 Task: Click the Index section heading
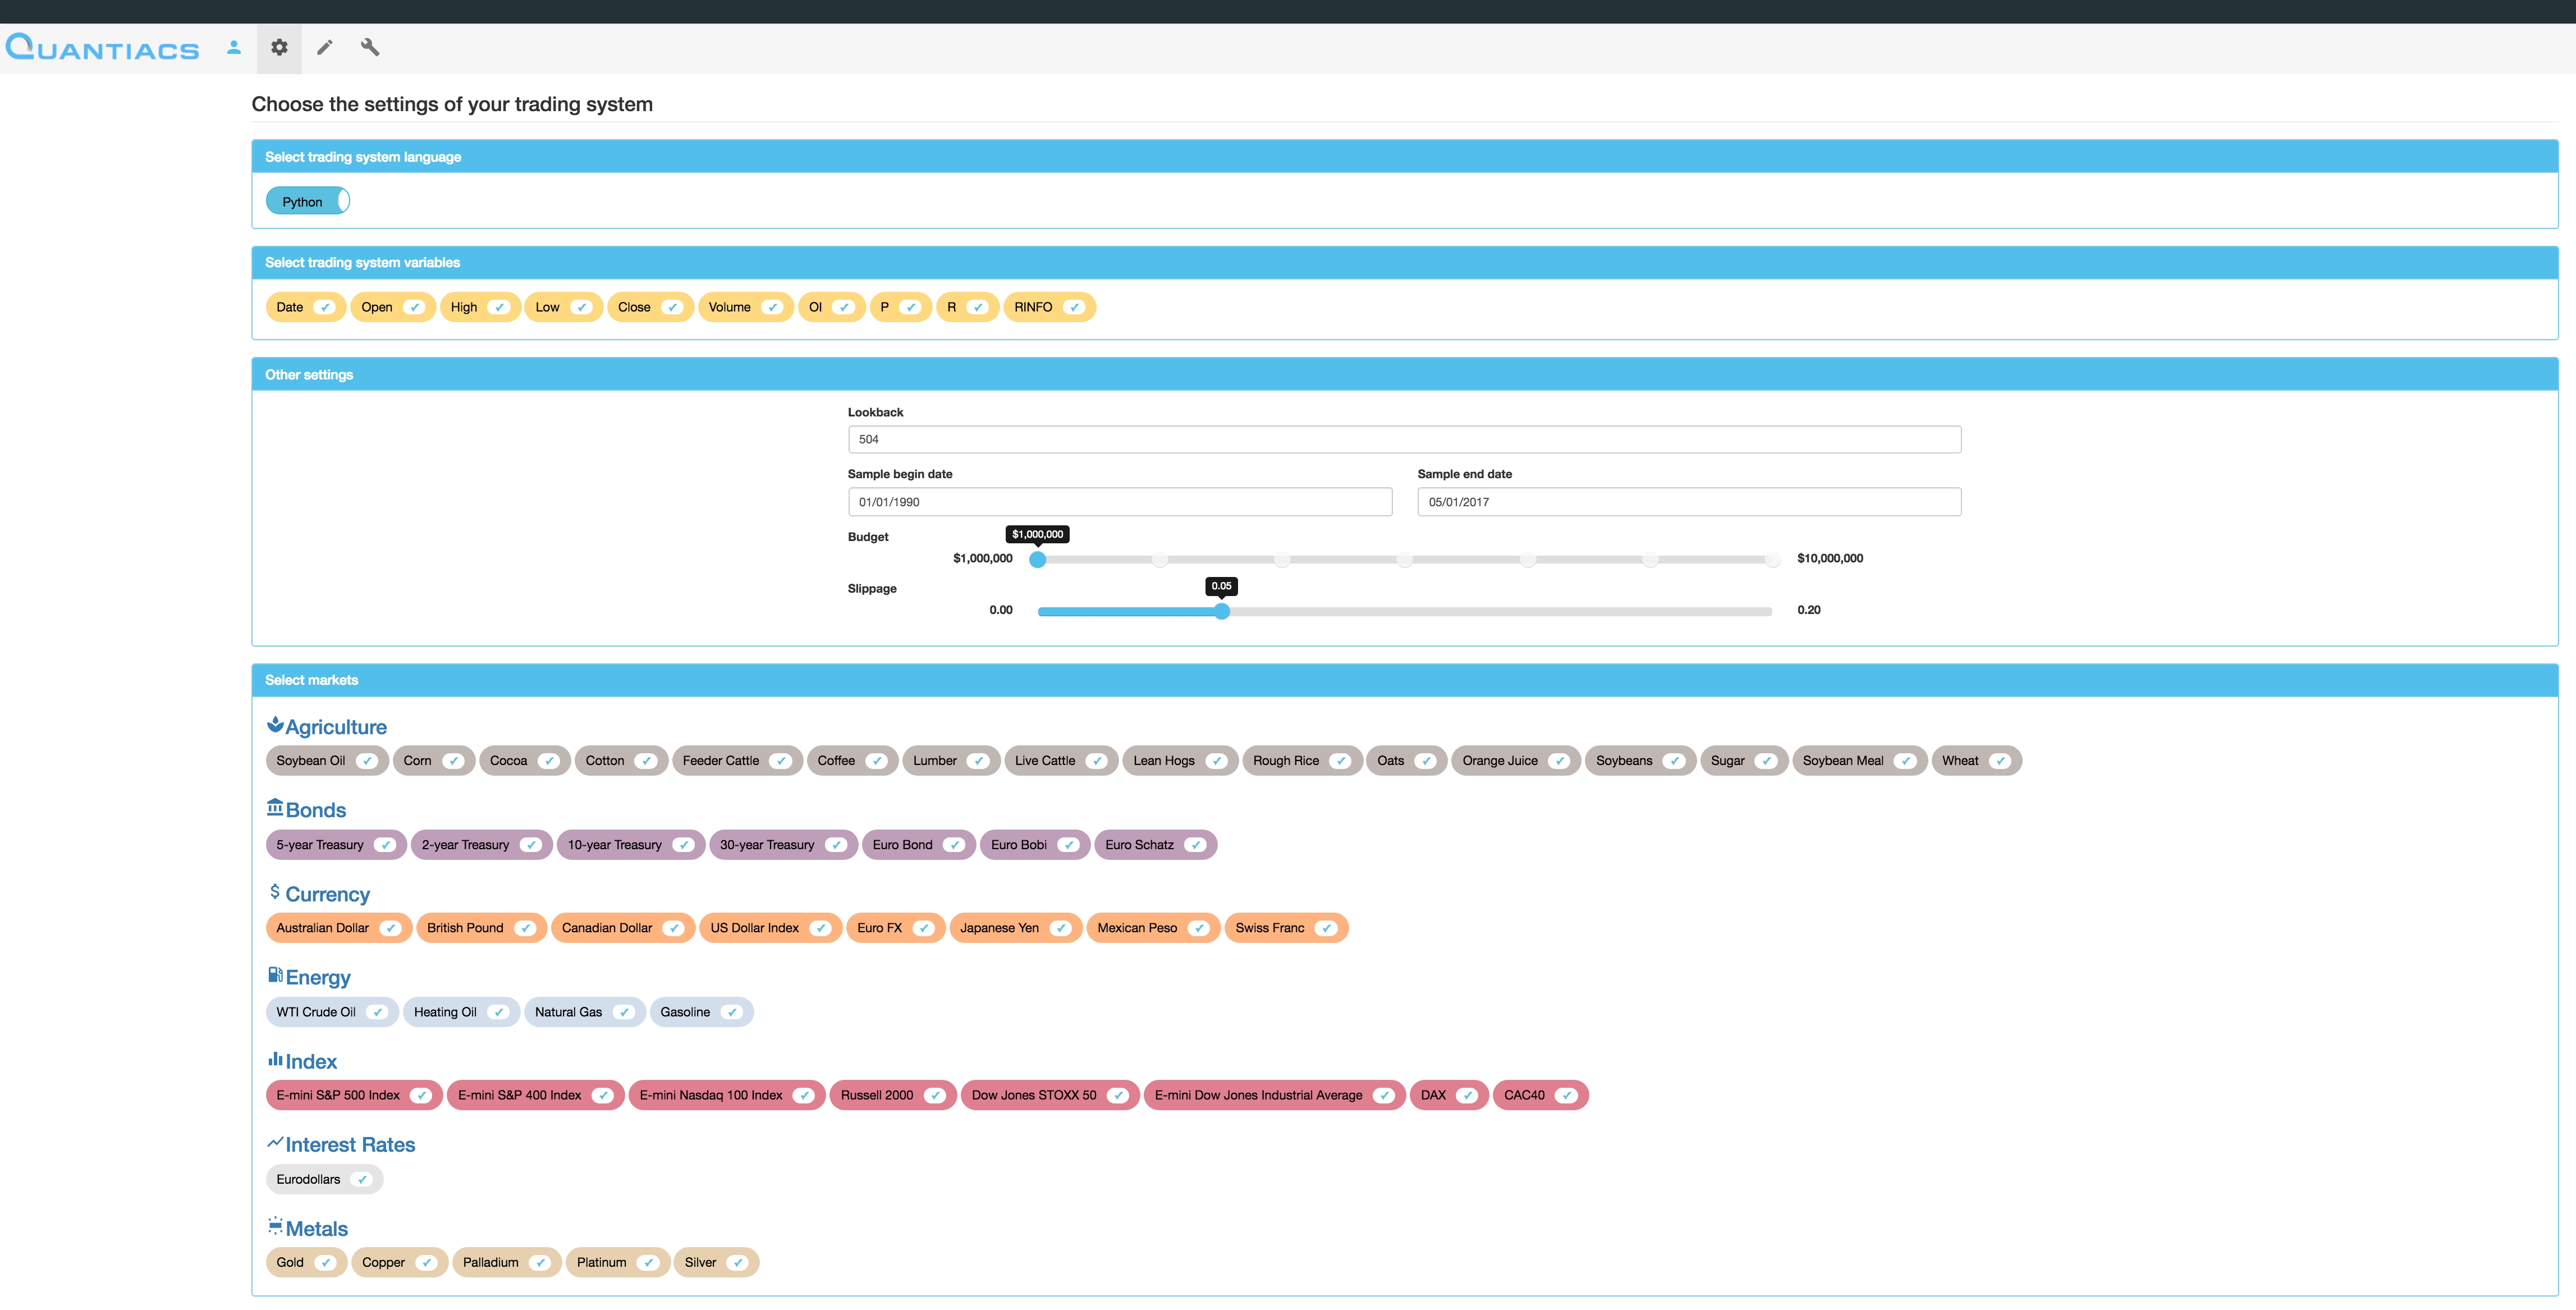pos(311,1062)
